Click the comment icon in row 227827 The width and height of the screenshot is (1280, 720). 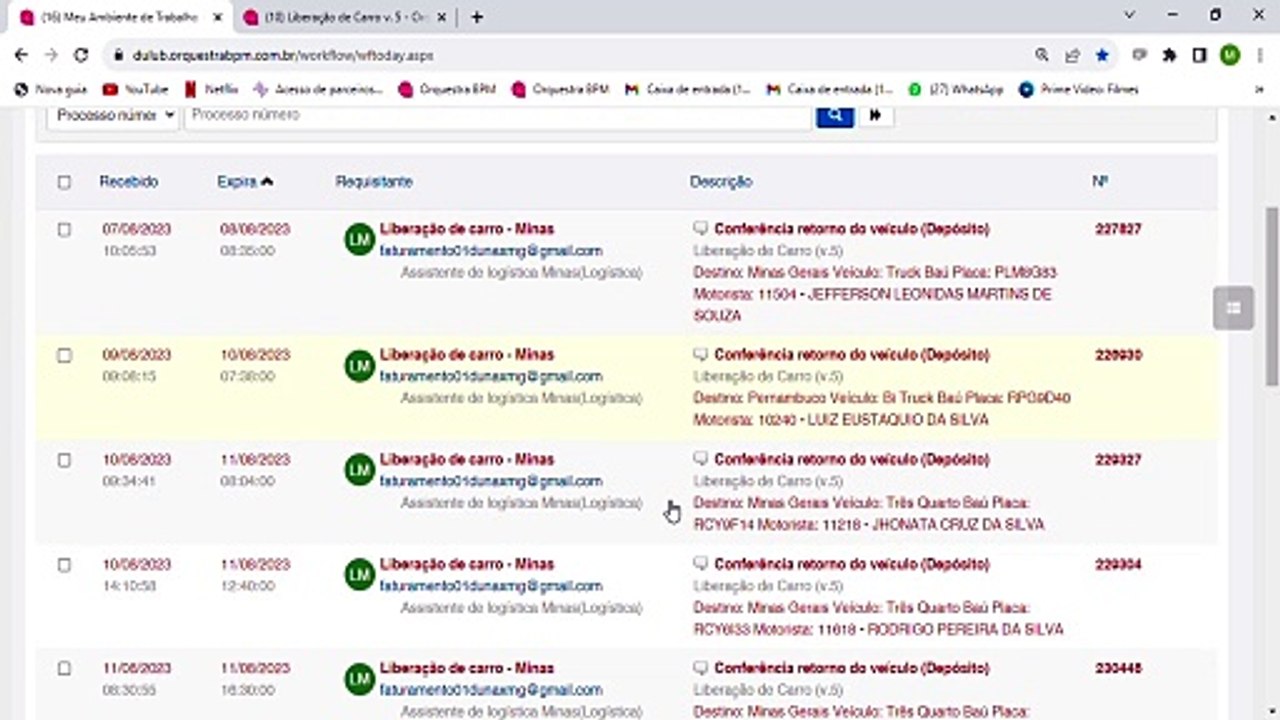700,229
